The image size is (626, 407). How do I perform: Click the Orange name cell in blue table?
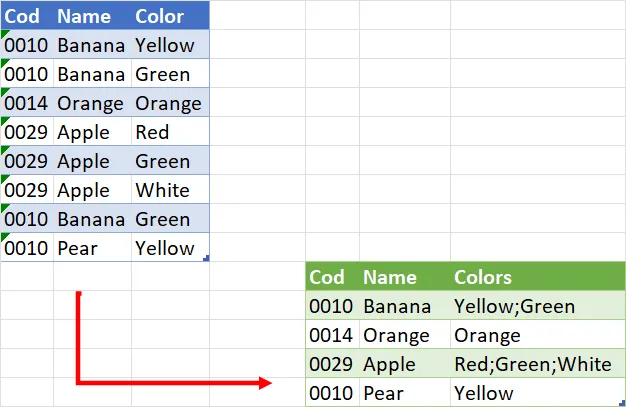pyautogui.click(x=90, y=103)
